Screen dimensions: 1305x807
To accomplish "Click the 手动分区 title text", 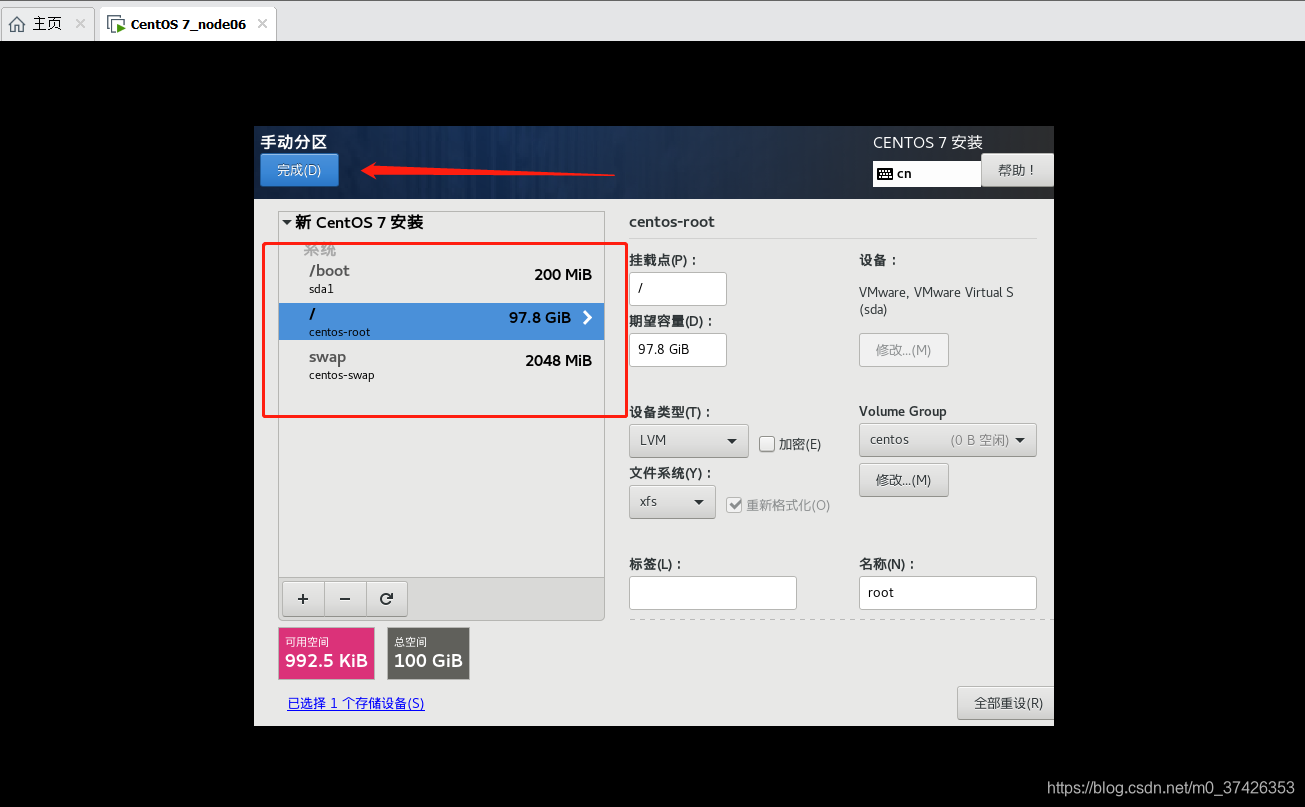I will 294,142.
